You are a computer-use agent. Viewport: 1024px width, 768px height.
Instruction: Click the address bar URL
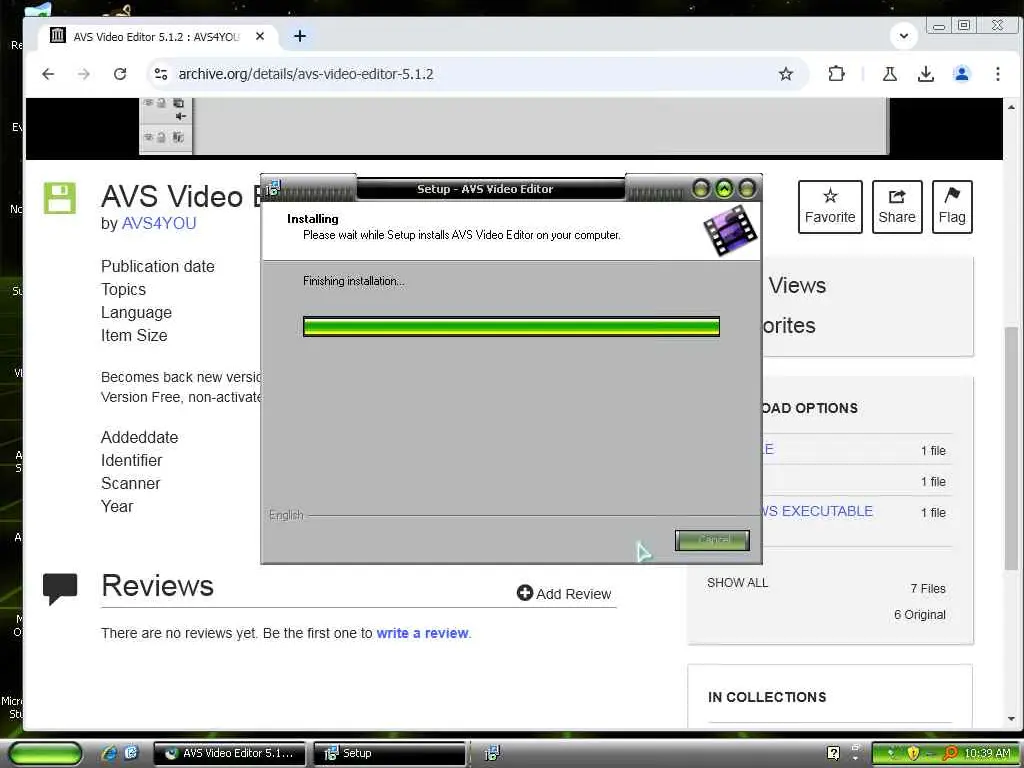point(306,74)
